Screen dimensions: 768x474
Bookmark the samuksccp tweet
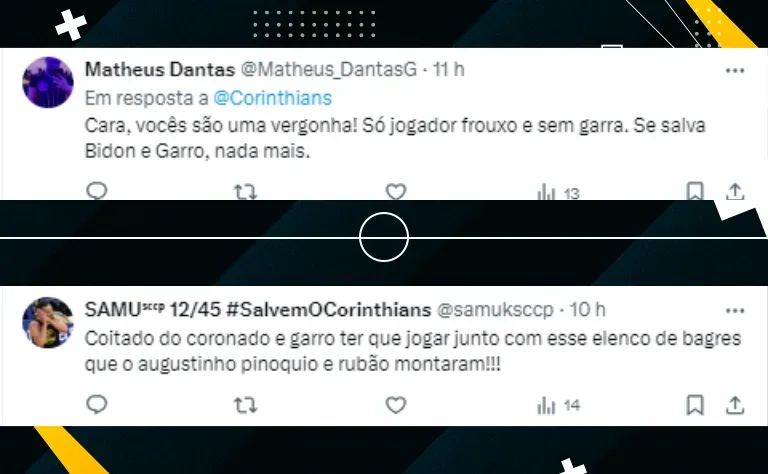pyautogui.click(x=695, y=405)
